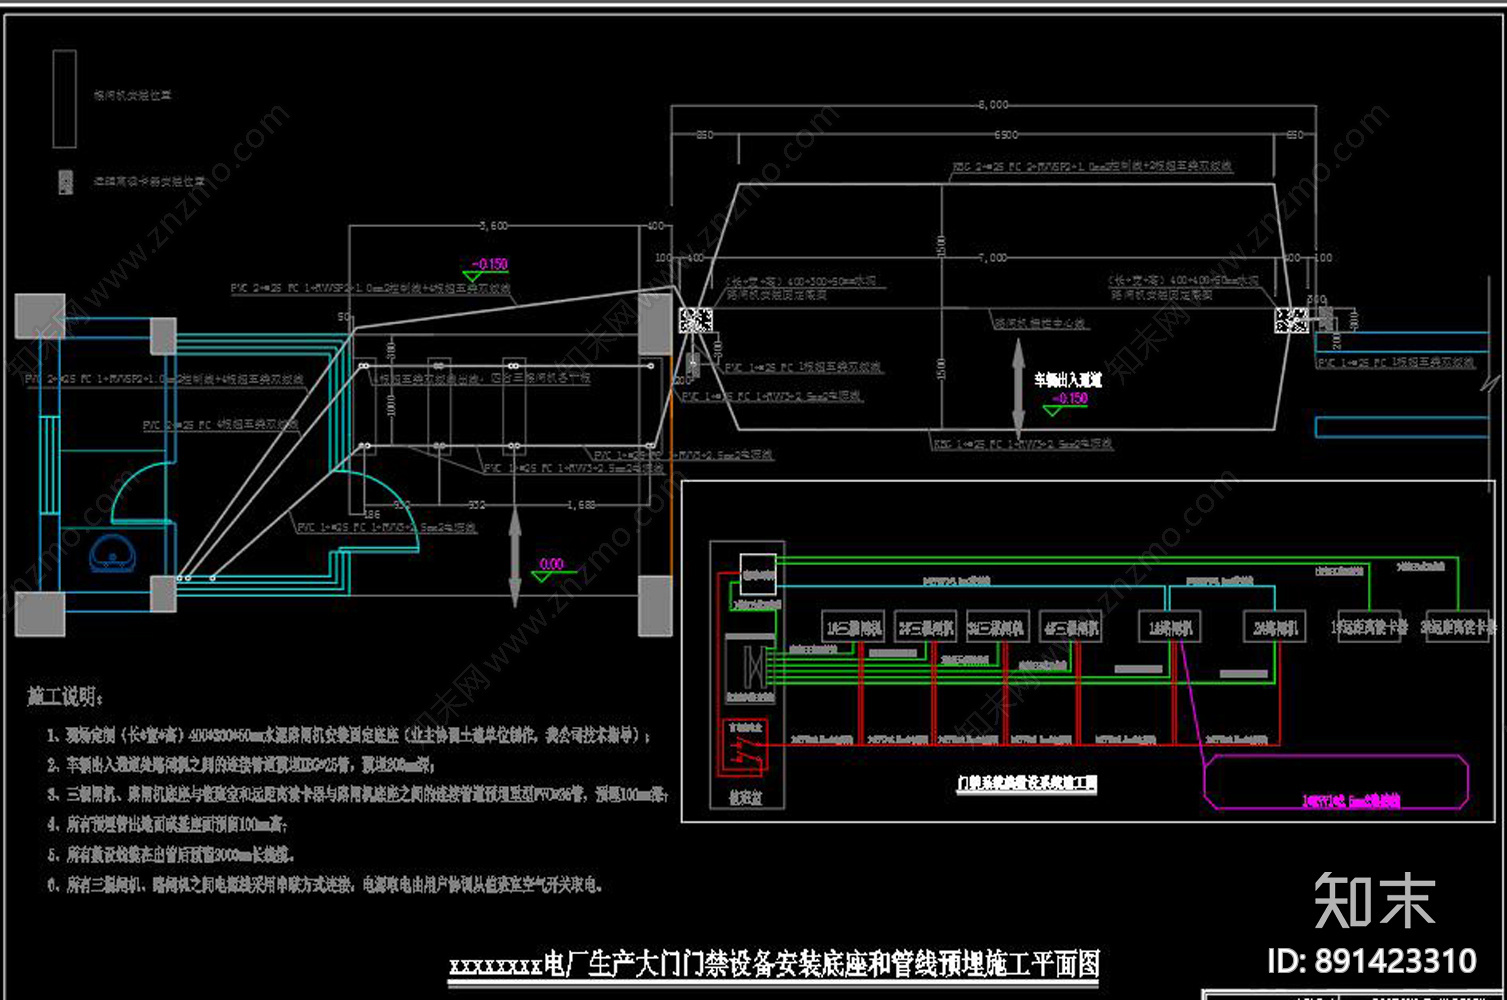Click construction note 2 line

[240, 765]
